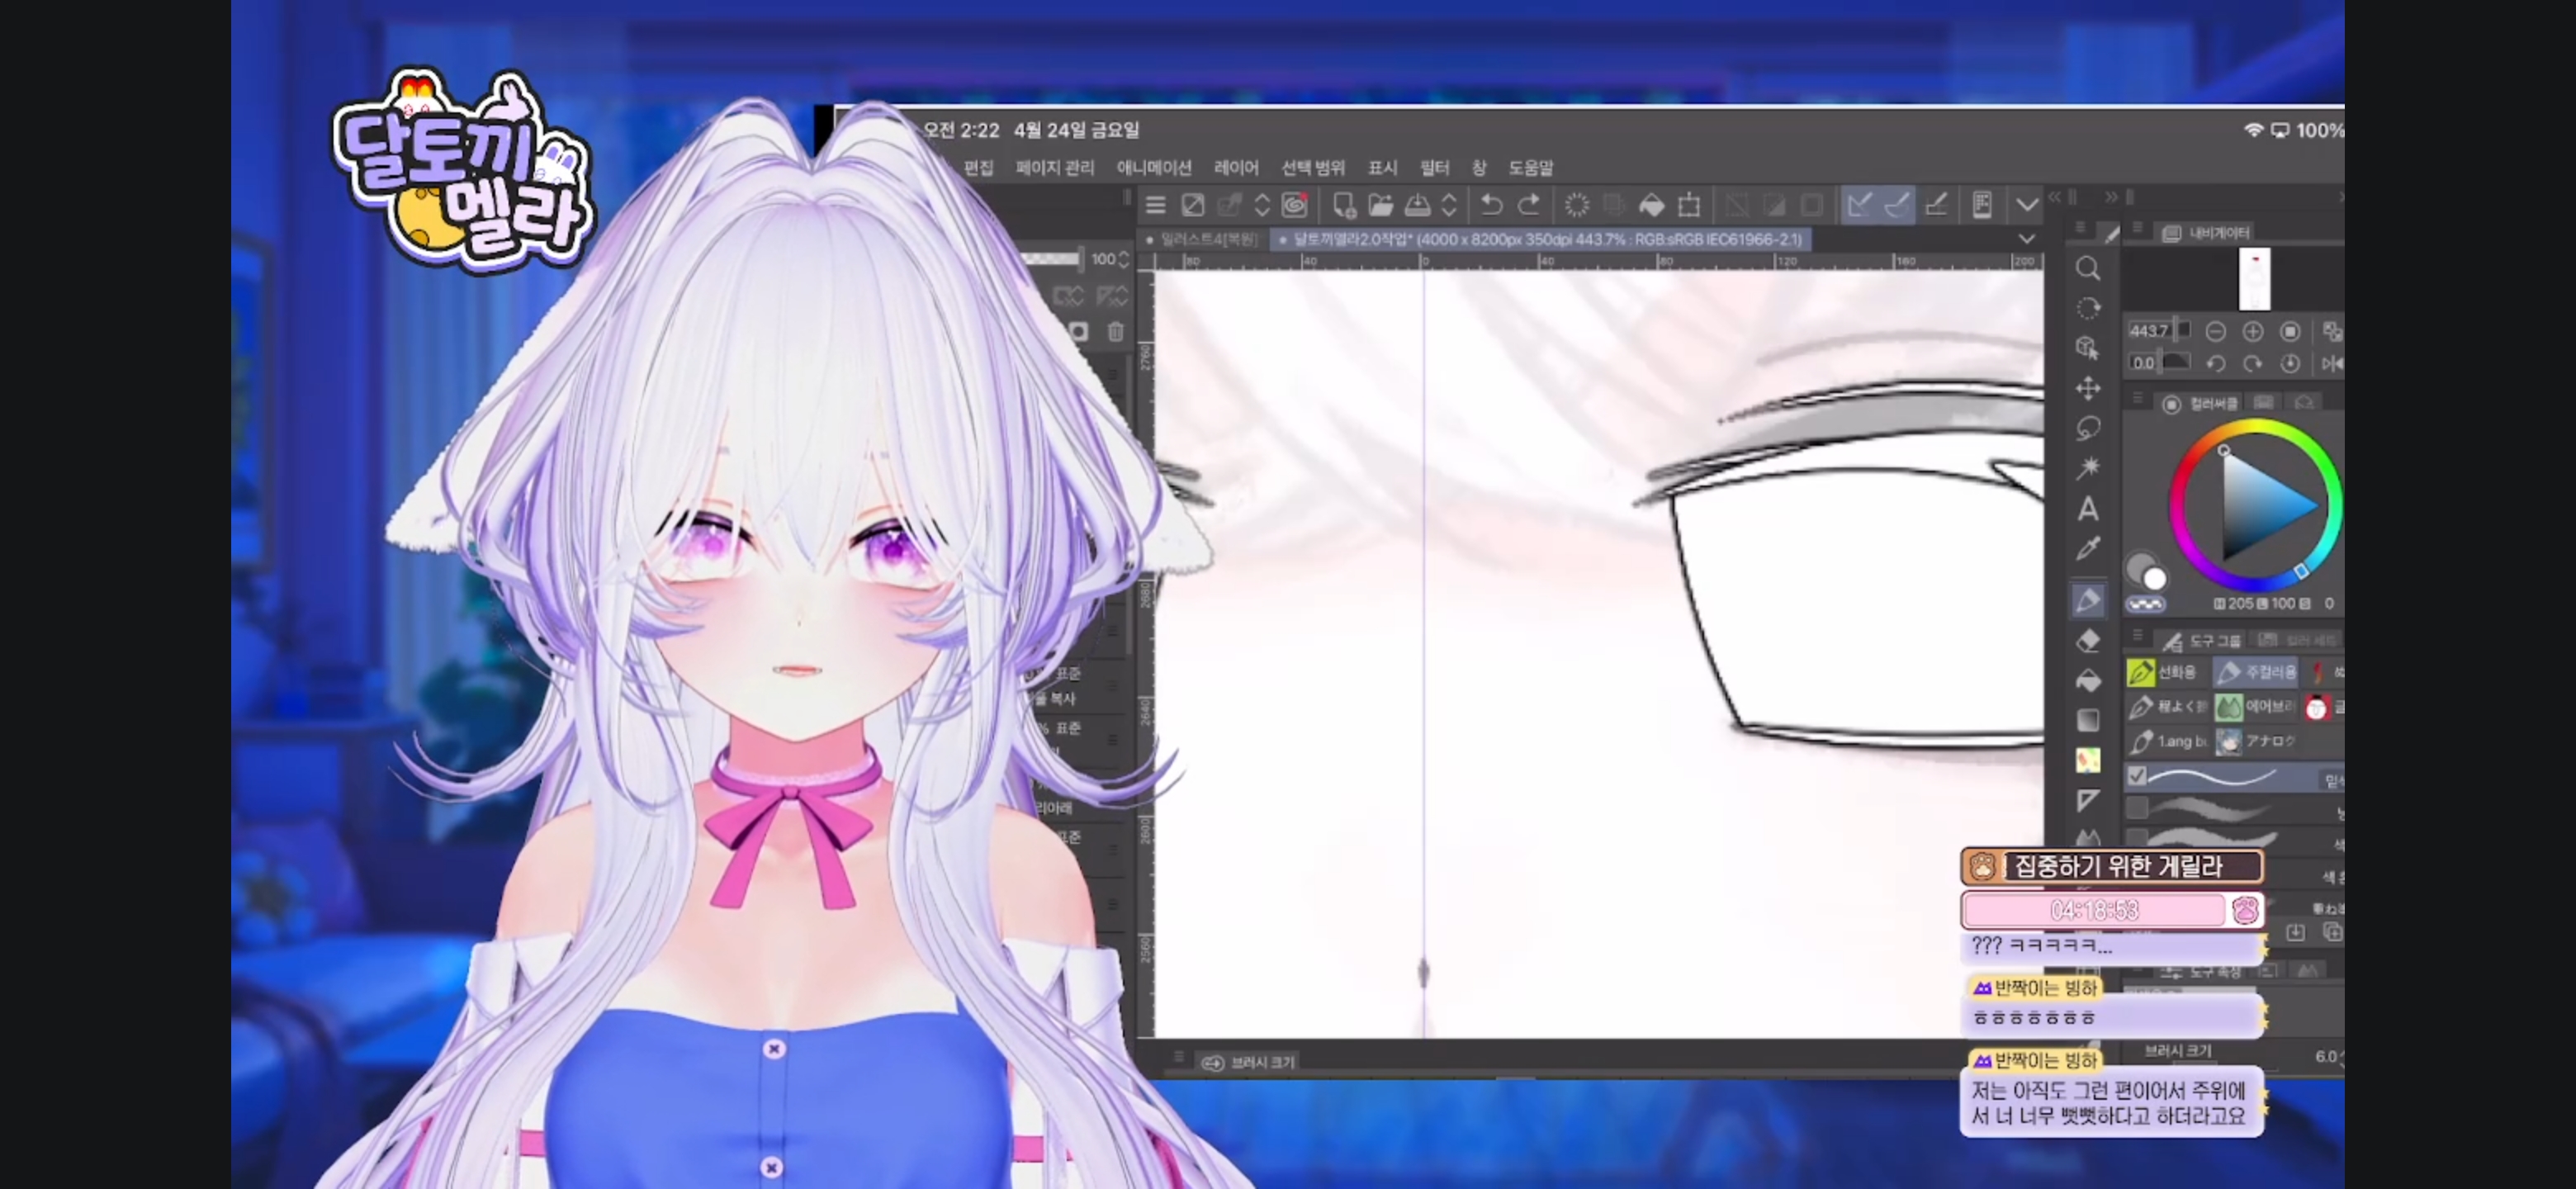Click the diagonal-slash square icon in the command bar
Viewport: 2576px width, 1189px height.
(1192, 206)
